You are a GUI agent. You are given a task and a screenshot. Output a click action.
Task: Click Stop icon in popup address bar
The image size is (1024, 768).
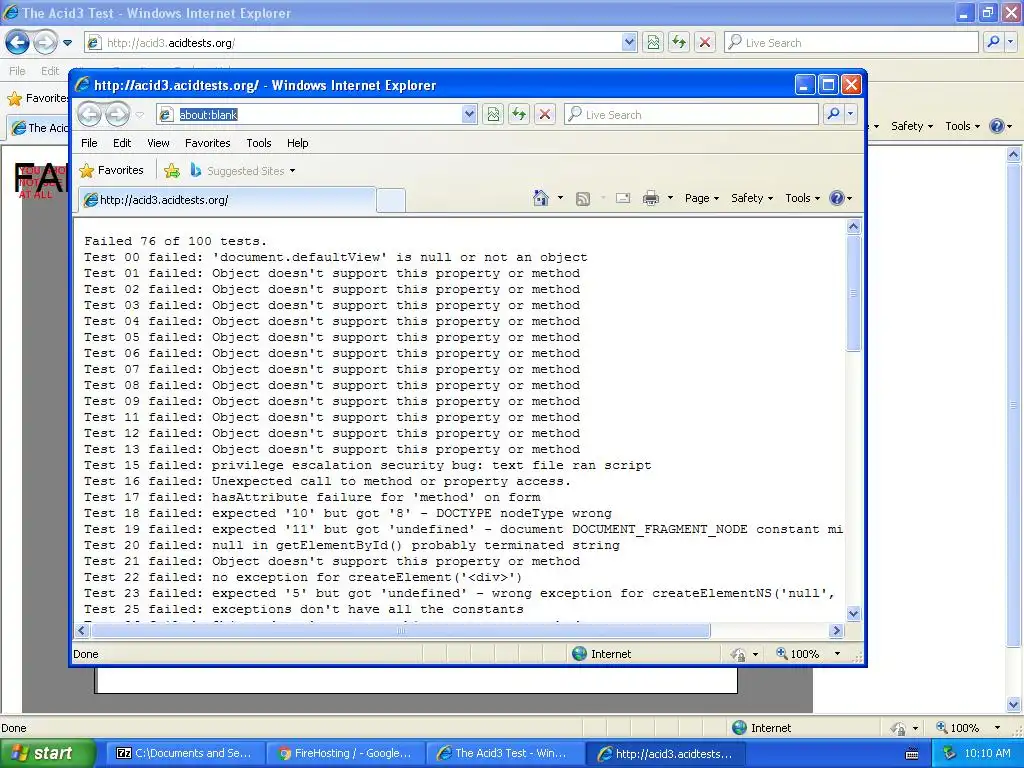coord(545,114)
